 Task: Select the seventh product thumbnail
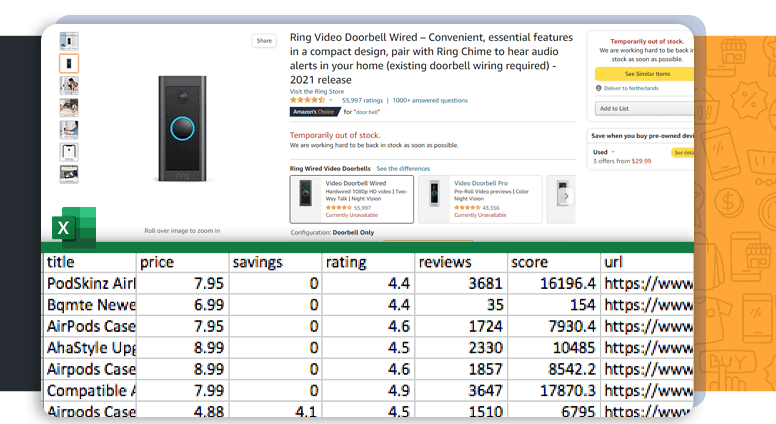tap(69, 174)
